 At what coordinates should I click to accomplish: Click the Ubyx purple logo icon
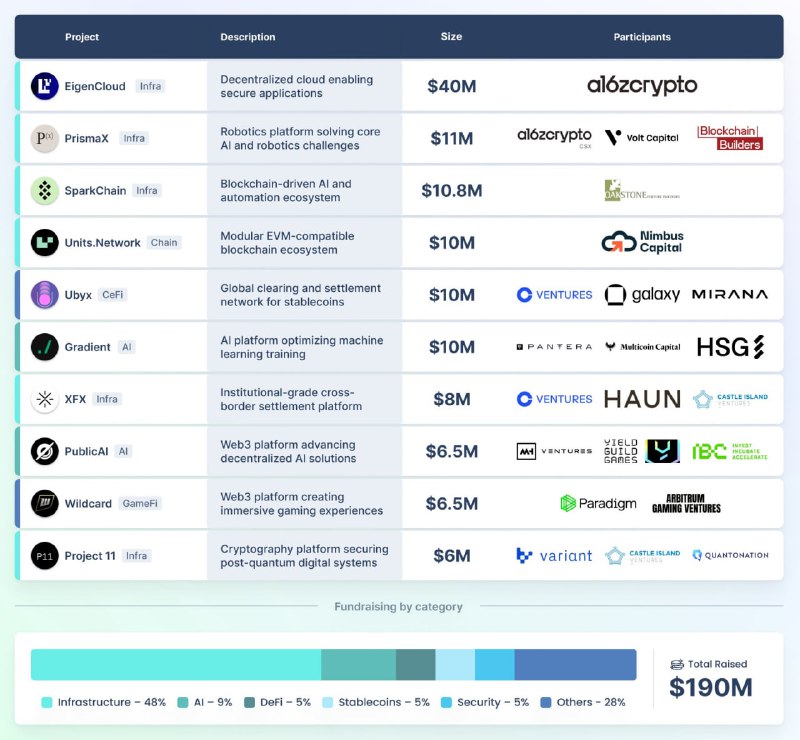coord(44,294)
